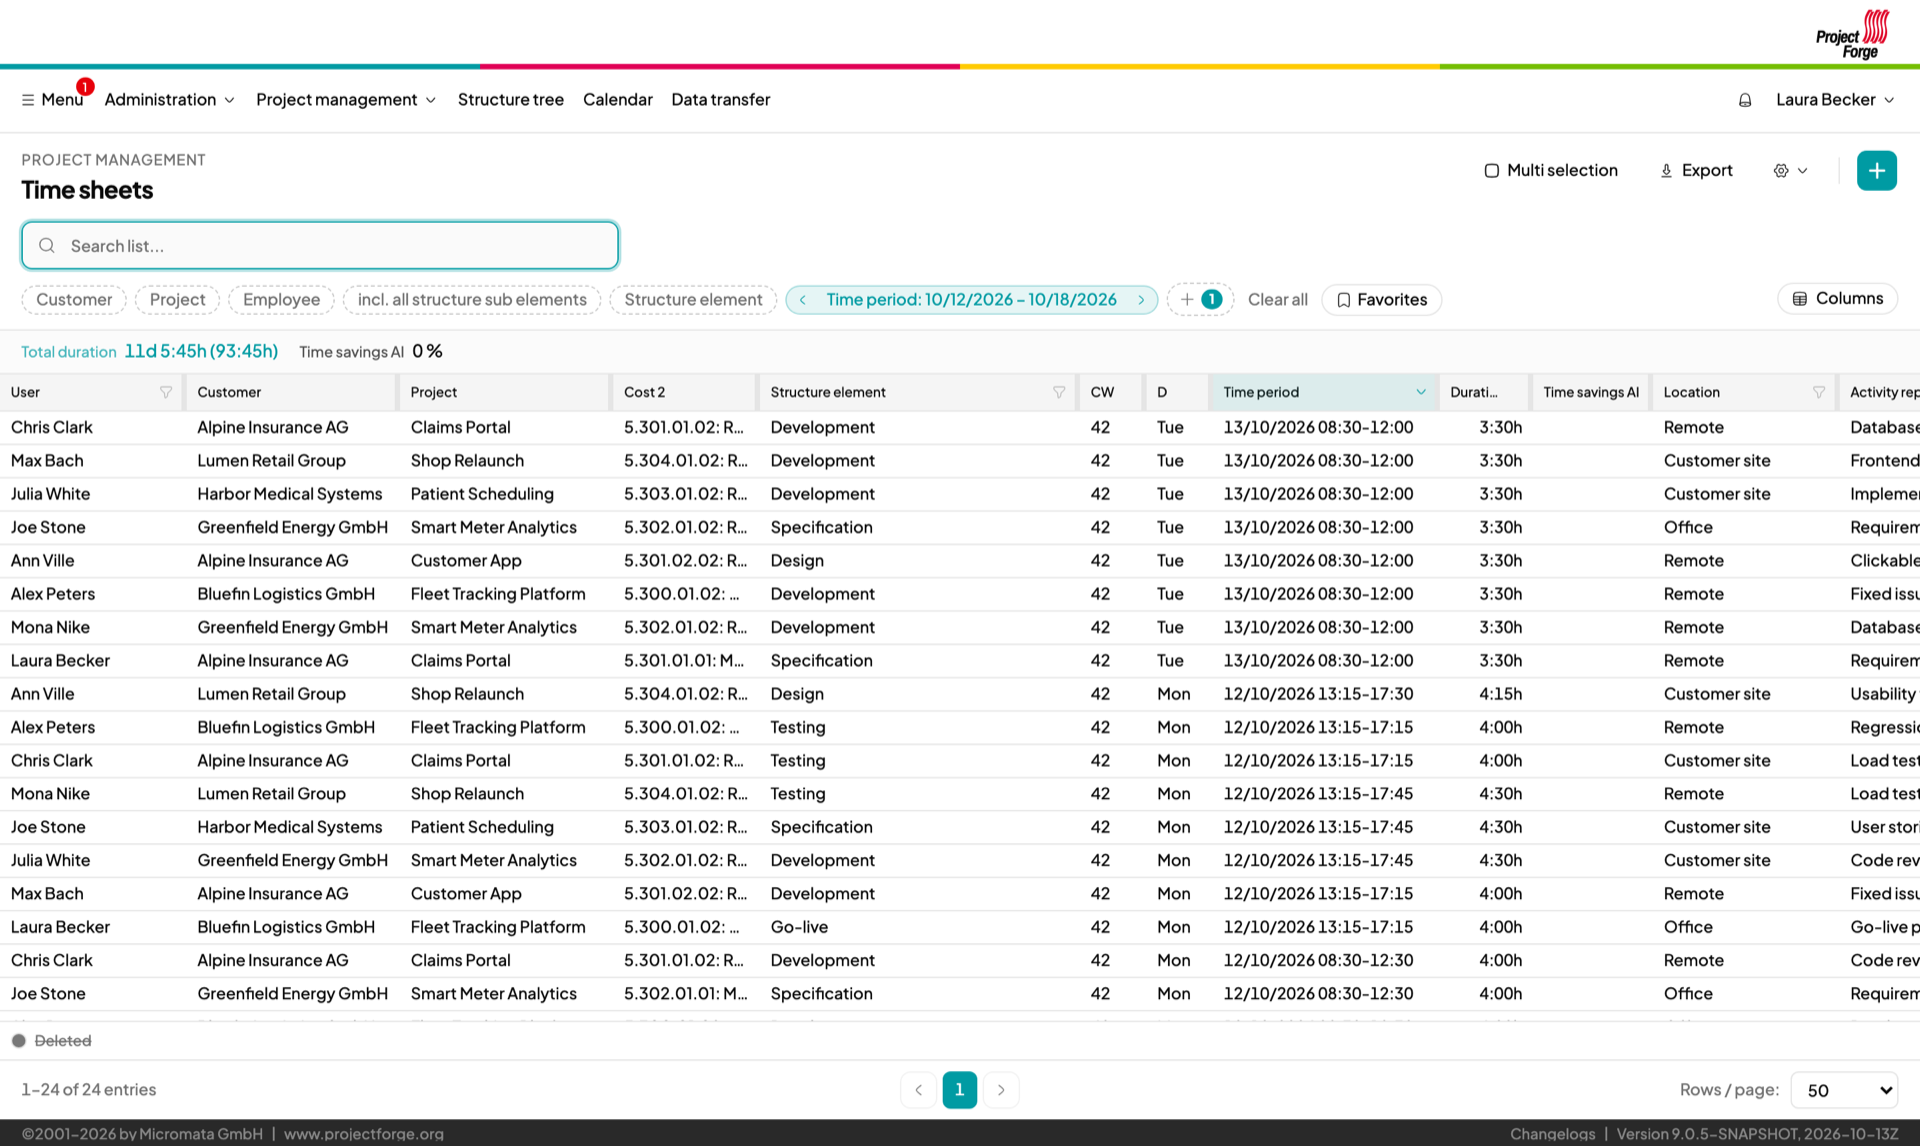The width and height of the screenshot is (1920, 1146).
Task: Focus the Search list input field
Action: (x=320, y=246)
